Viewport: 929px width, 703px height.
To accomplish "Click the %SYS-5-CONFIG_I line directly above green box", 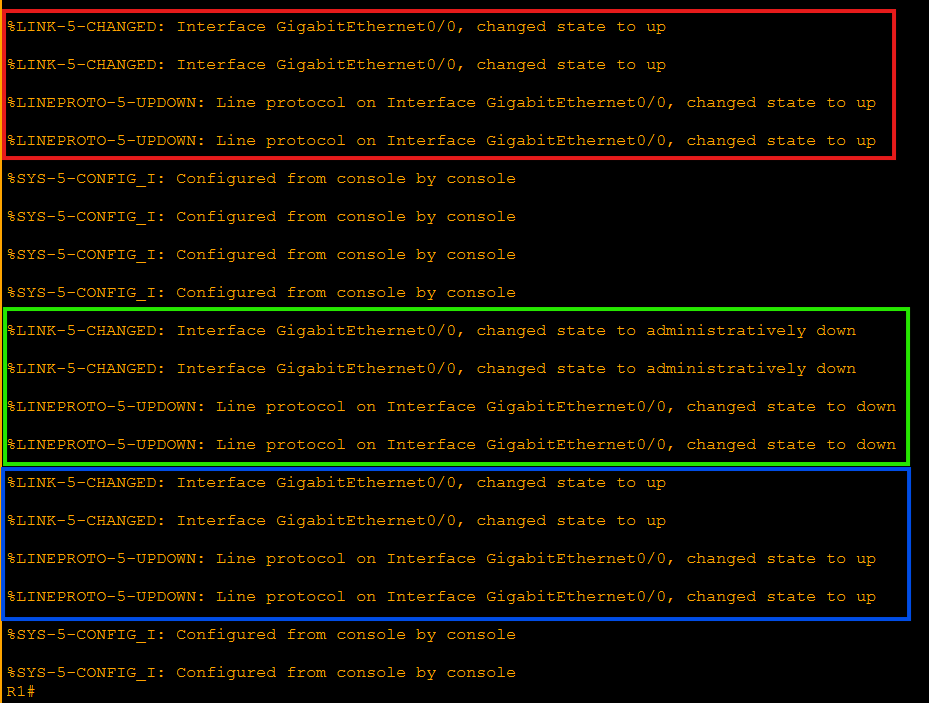I will (x=261, y=293).
